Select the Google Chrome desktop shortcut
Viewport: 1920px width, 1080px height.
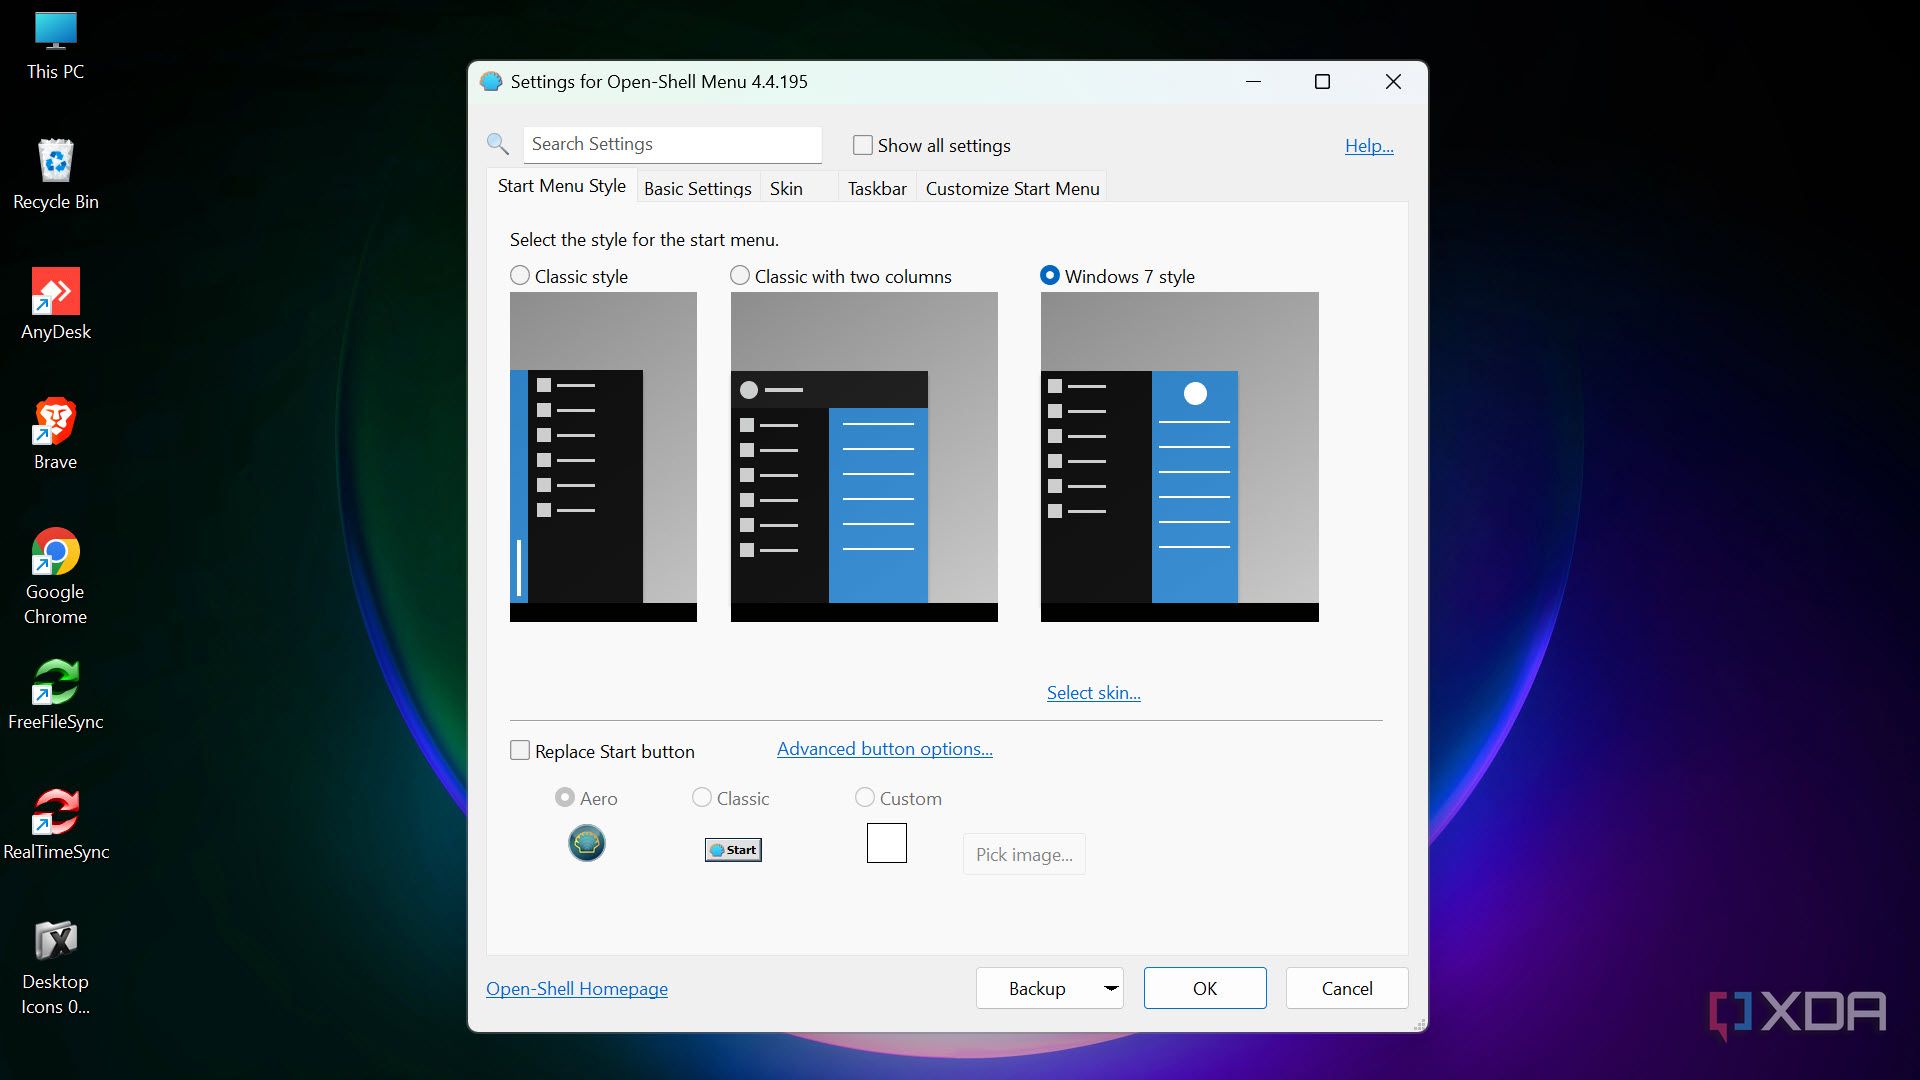56,552
